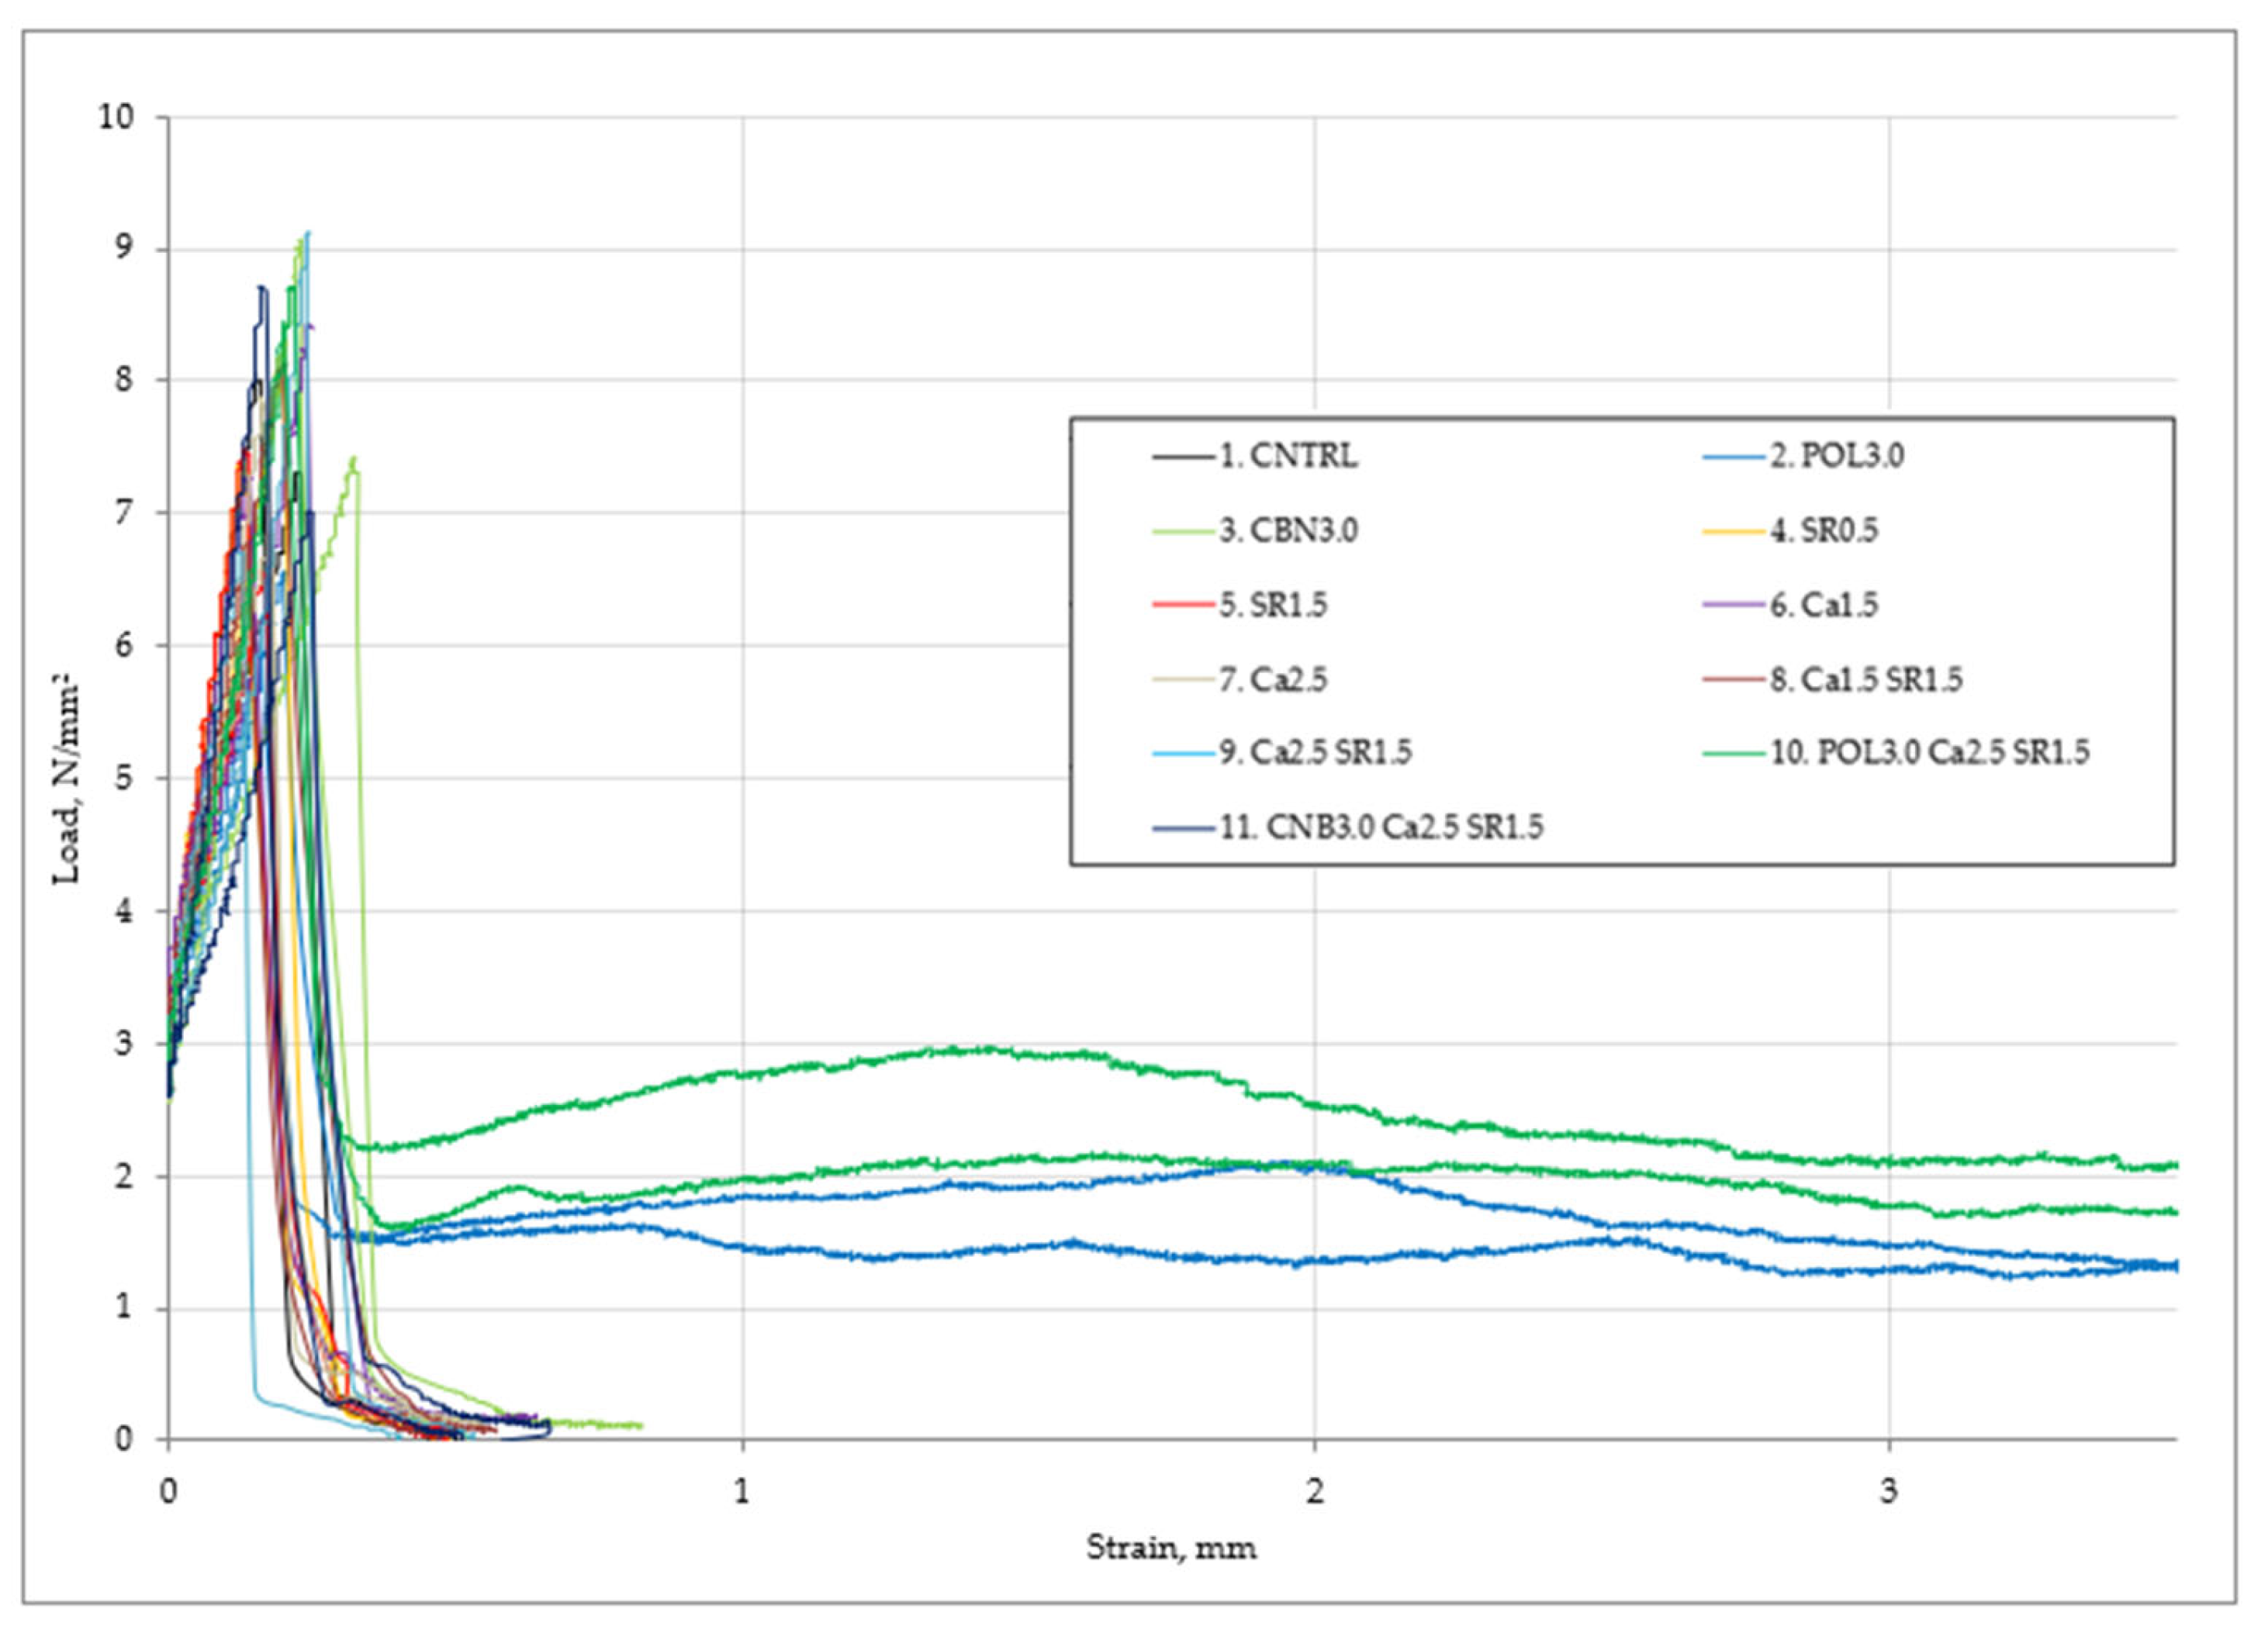Select the 7. Ca2.5 legend entry
This screenshot has height=1640, width=2268.
tap(1273, 680)
